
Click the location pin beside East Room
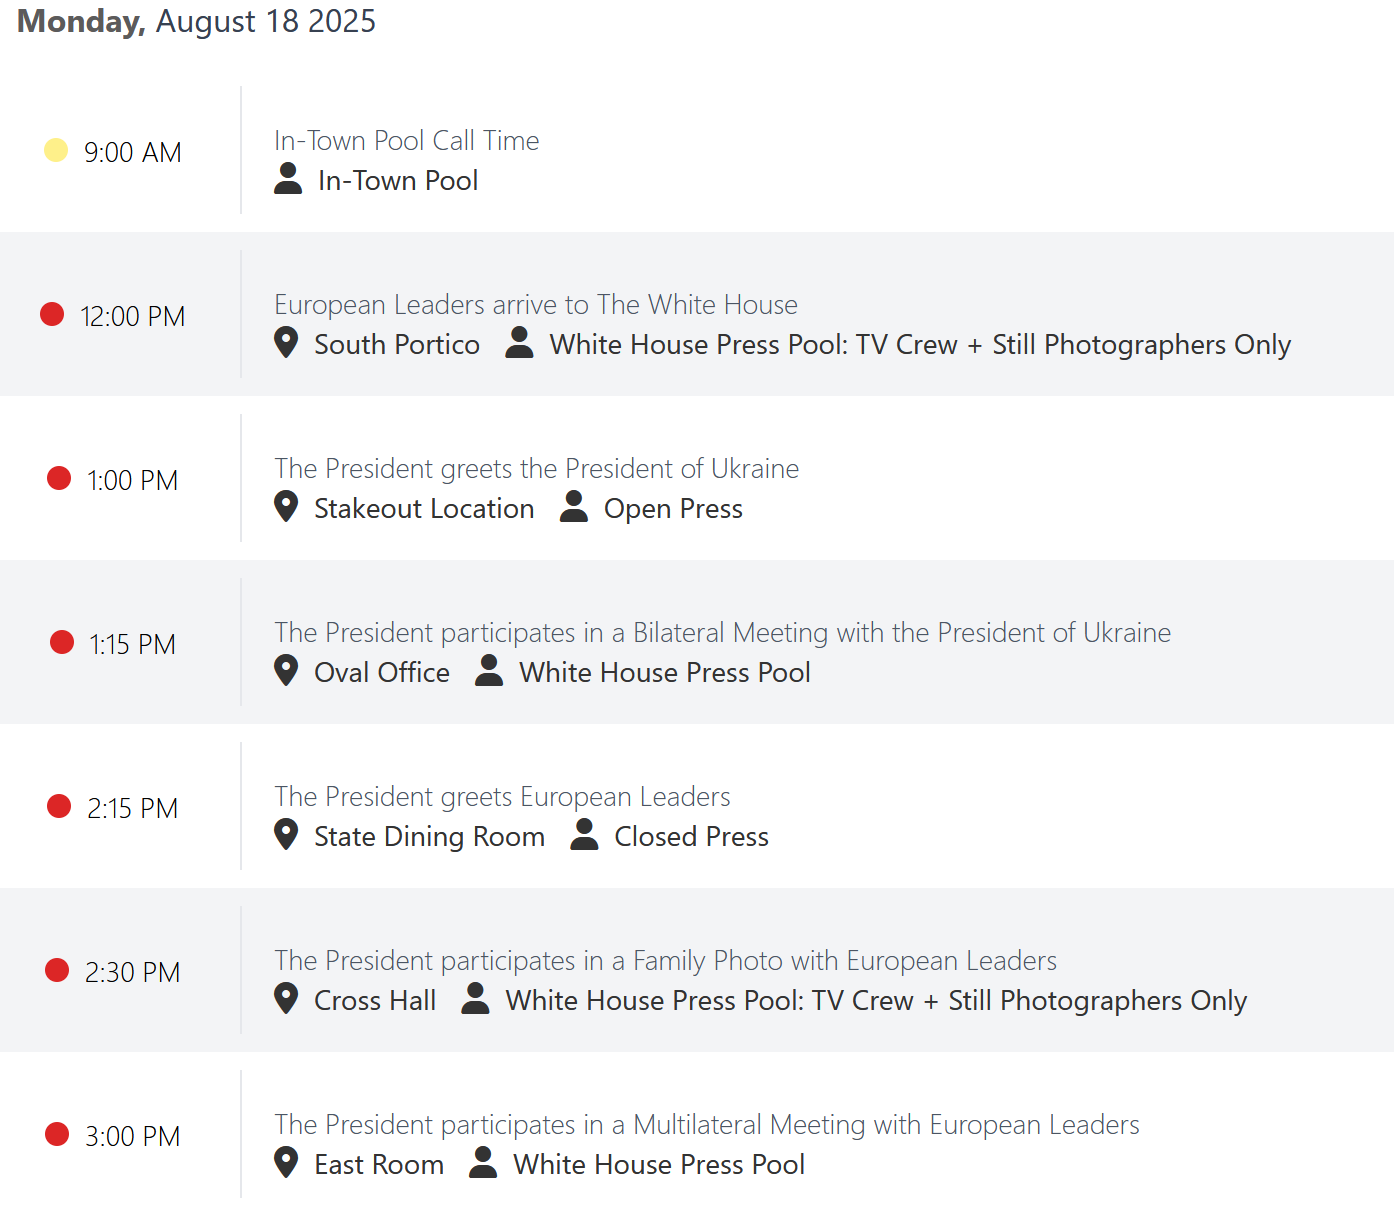click(x=286, y=1163)
